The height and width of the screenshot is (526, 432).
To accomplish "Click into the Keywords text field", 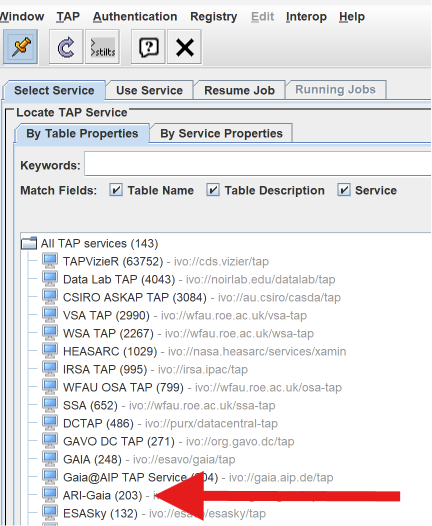I will (258, 164).
